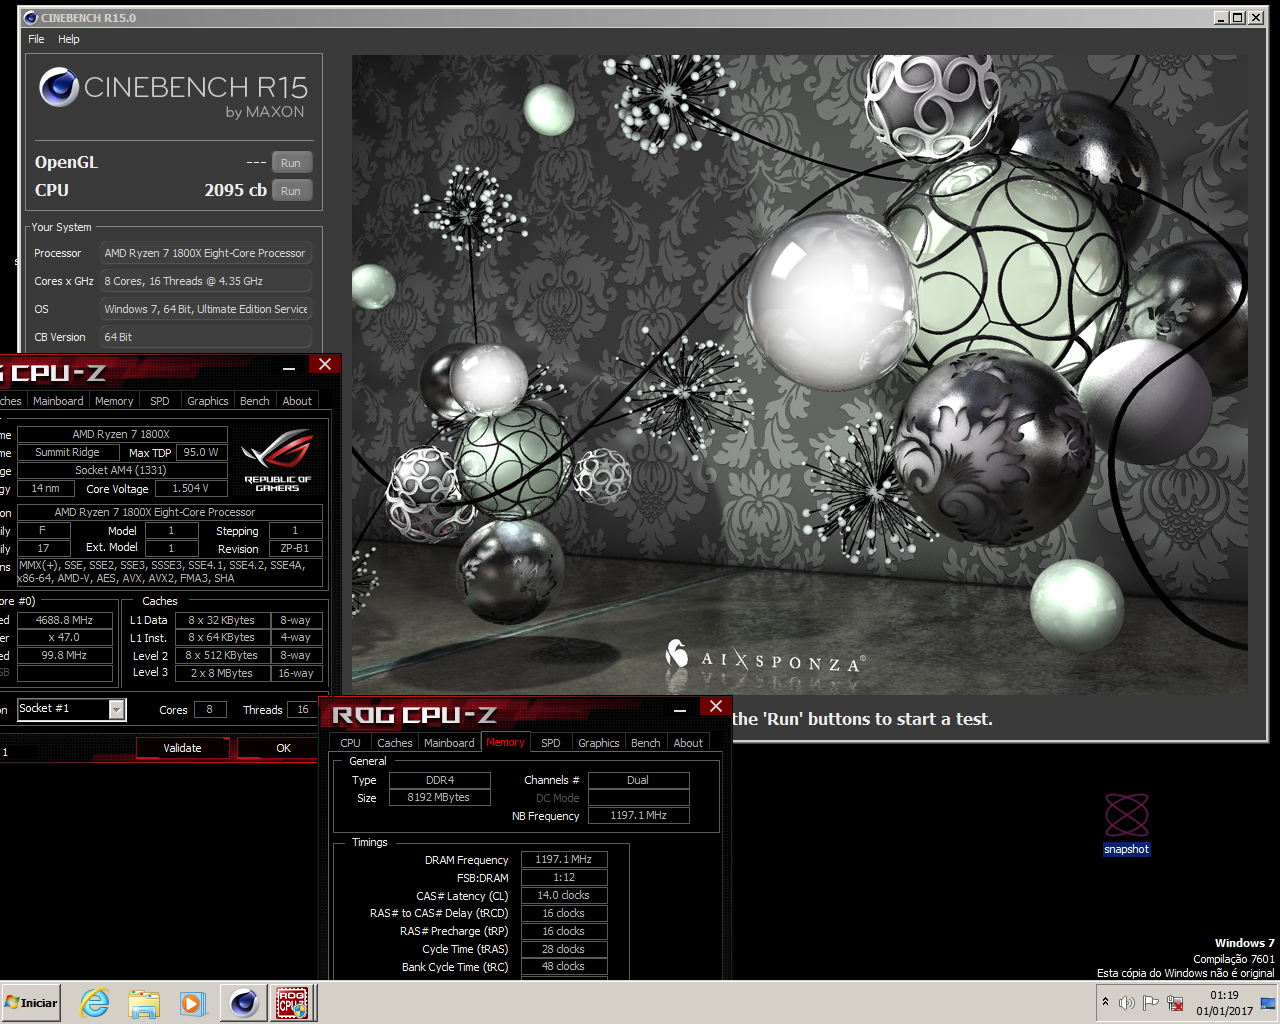Switch to the ROG CPU-Z taskbar icon

click(292, 1002)
